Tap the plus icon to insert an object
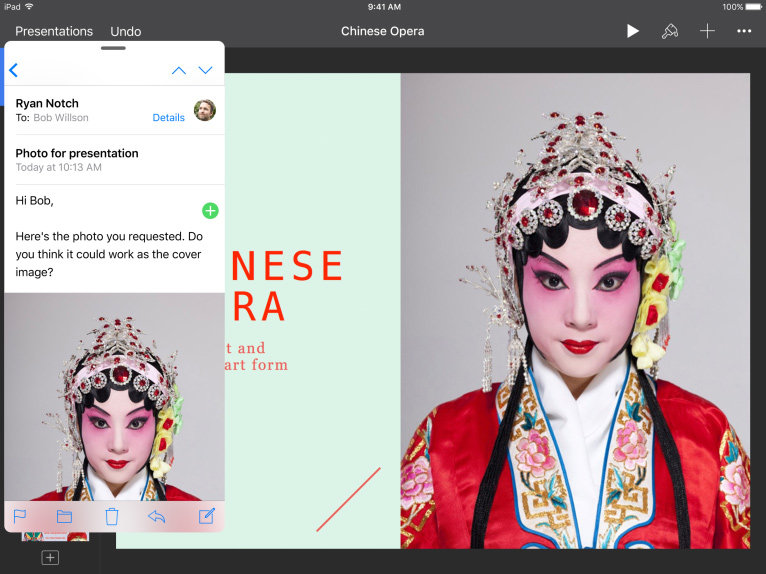The image size is (766, 574). [x=707, y=31]
